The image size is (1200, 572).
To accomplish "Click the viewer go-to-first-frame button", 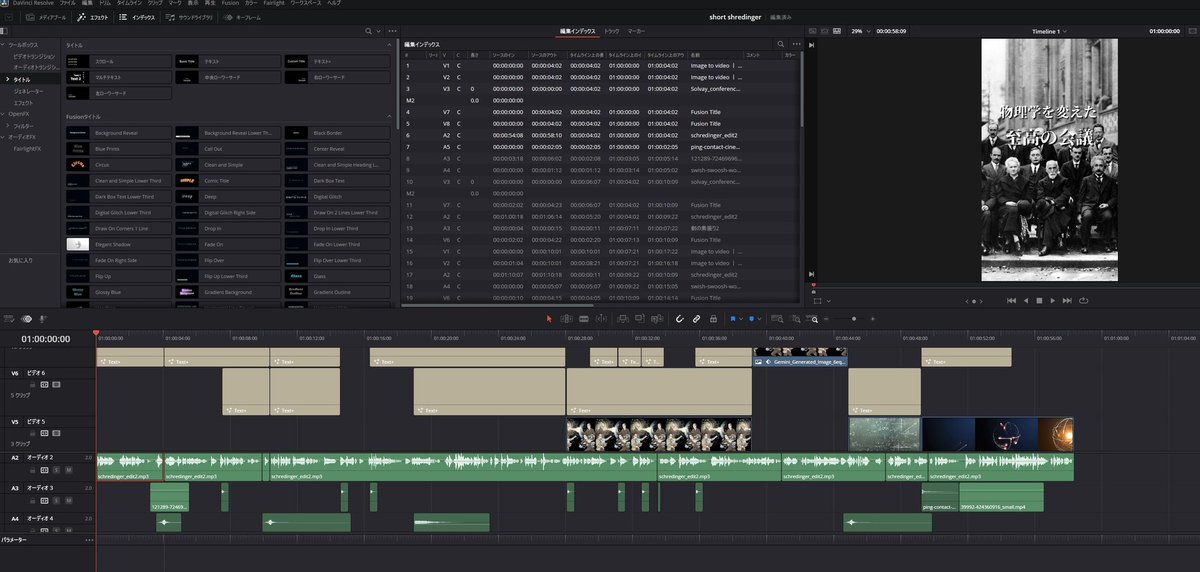I will click(1011, 300).
